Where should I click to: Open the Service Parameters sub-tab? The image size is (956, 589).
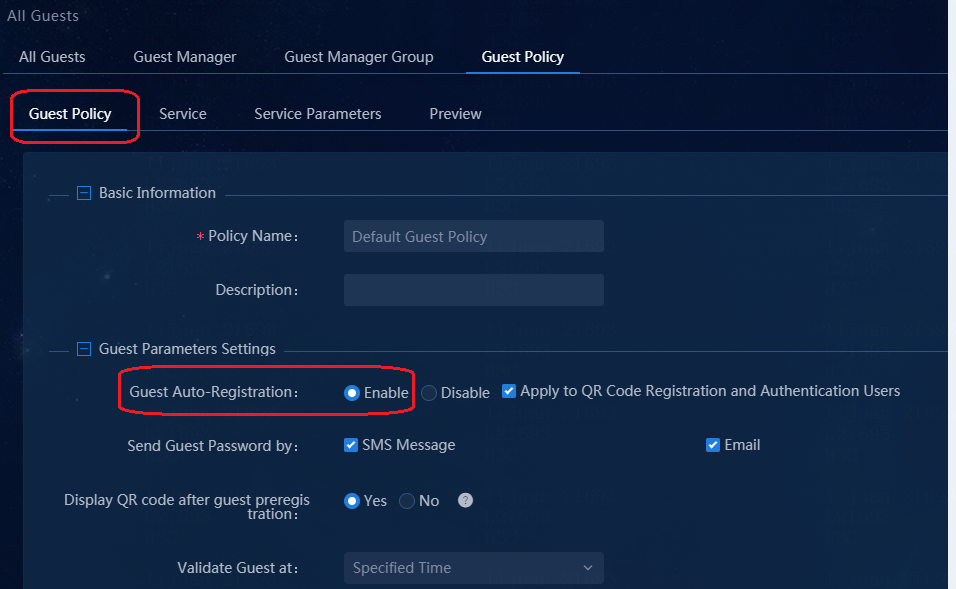[x=318, y=114]
